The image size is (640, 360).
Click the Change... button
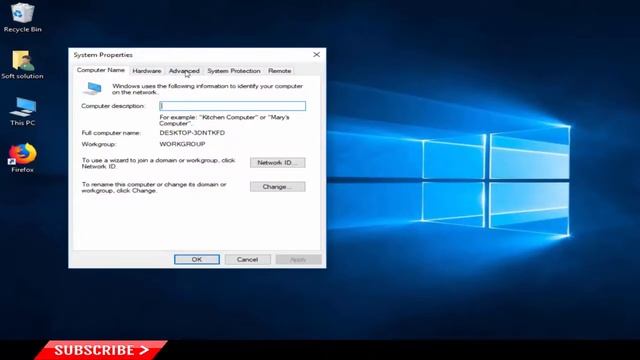[x=278, y=187]
